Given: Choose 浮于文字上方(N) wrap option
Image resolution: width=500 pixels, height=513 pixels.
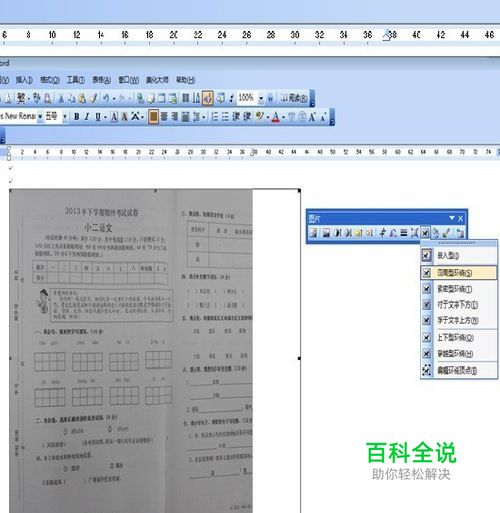Looking at the screenshot, I should pos(459,320).
